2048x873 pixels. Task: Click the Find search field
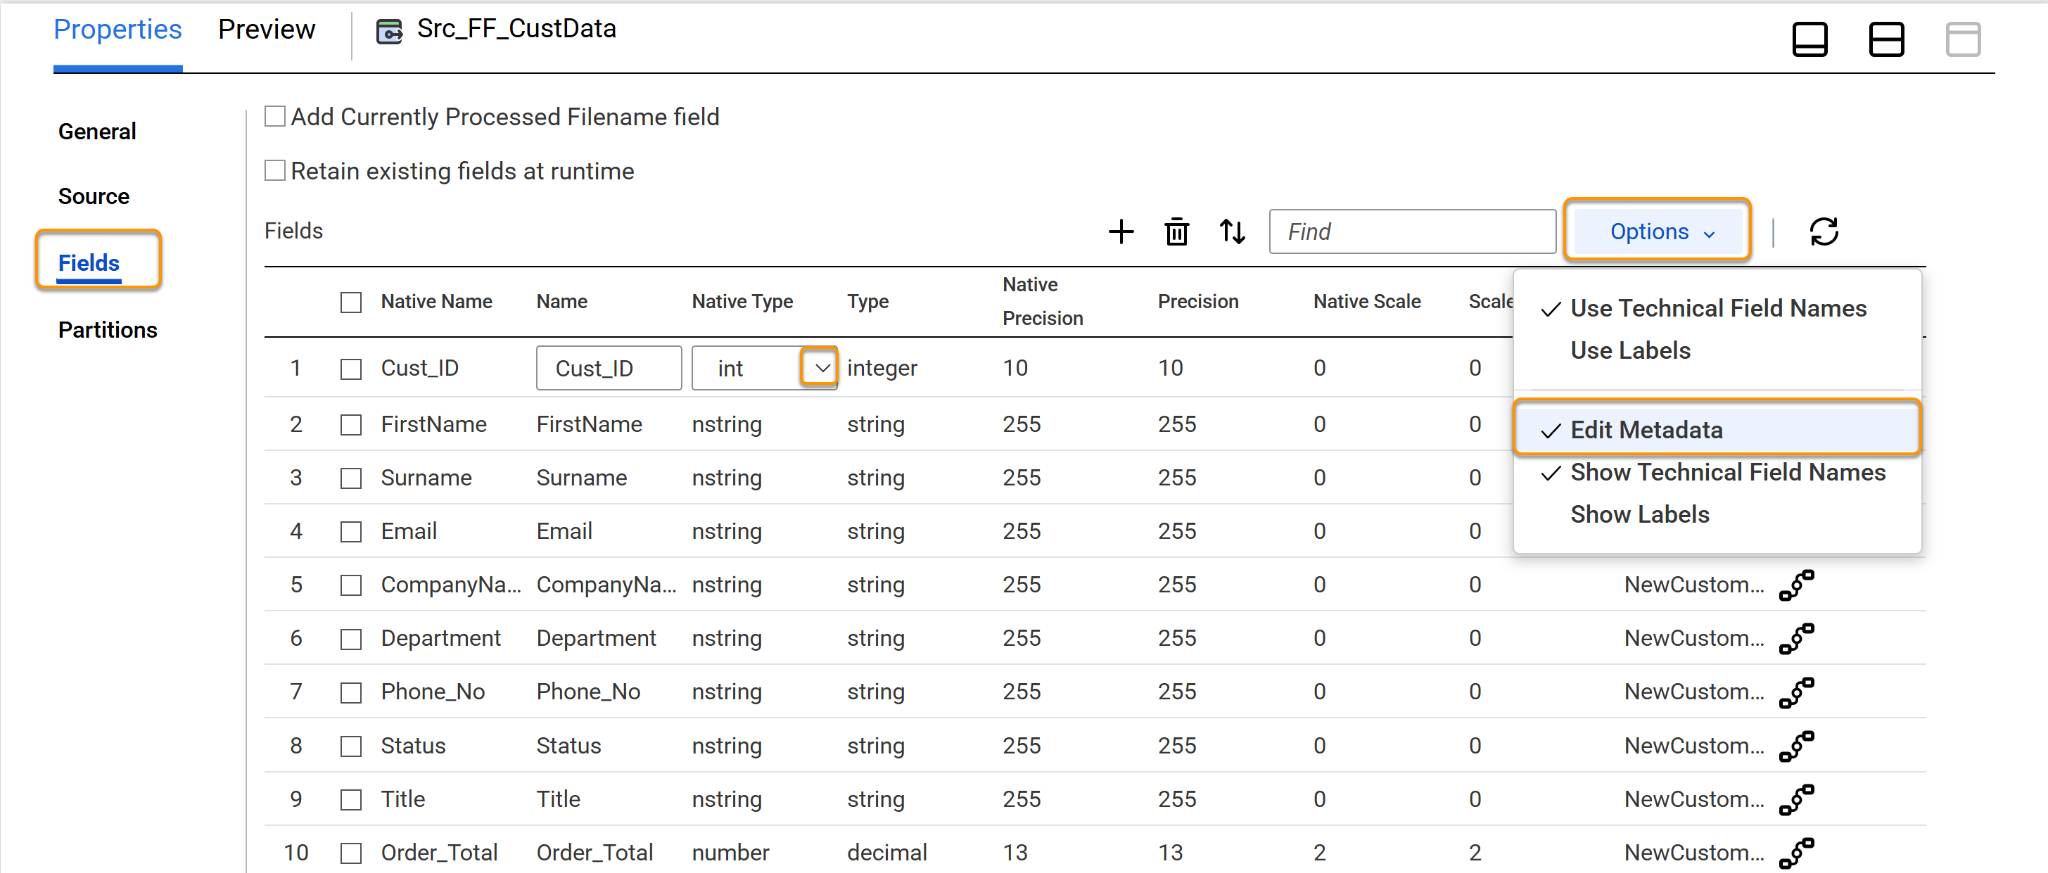[1412, 232]
